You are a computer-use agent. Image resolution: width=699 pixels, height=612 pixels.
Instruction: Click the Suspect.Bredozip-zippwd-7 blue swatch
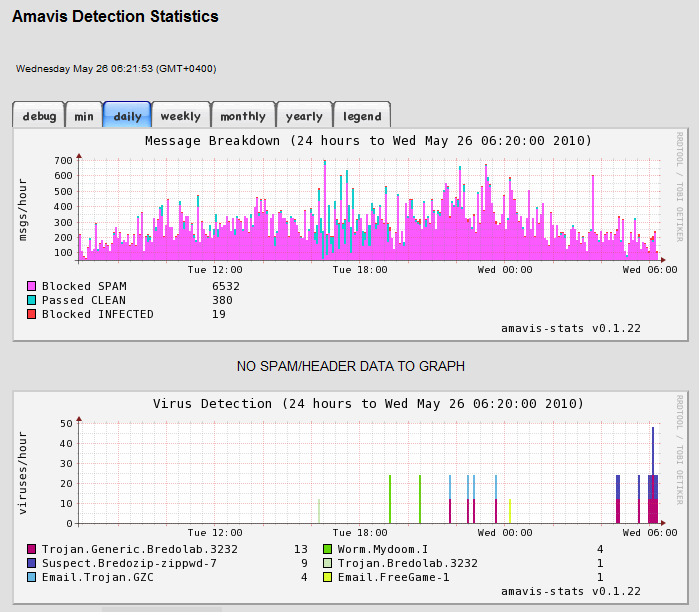coord(31,563)
